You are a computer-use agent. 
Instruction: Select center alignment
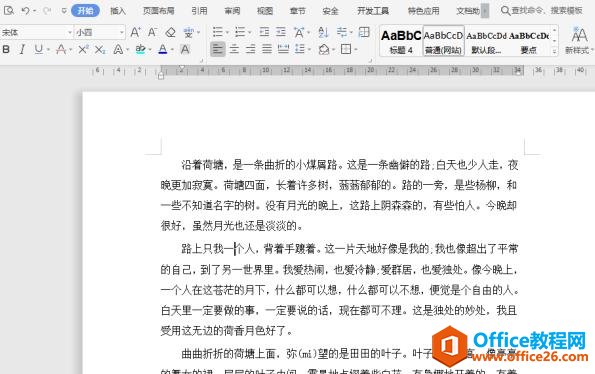[234, 49]
